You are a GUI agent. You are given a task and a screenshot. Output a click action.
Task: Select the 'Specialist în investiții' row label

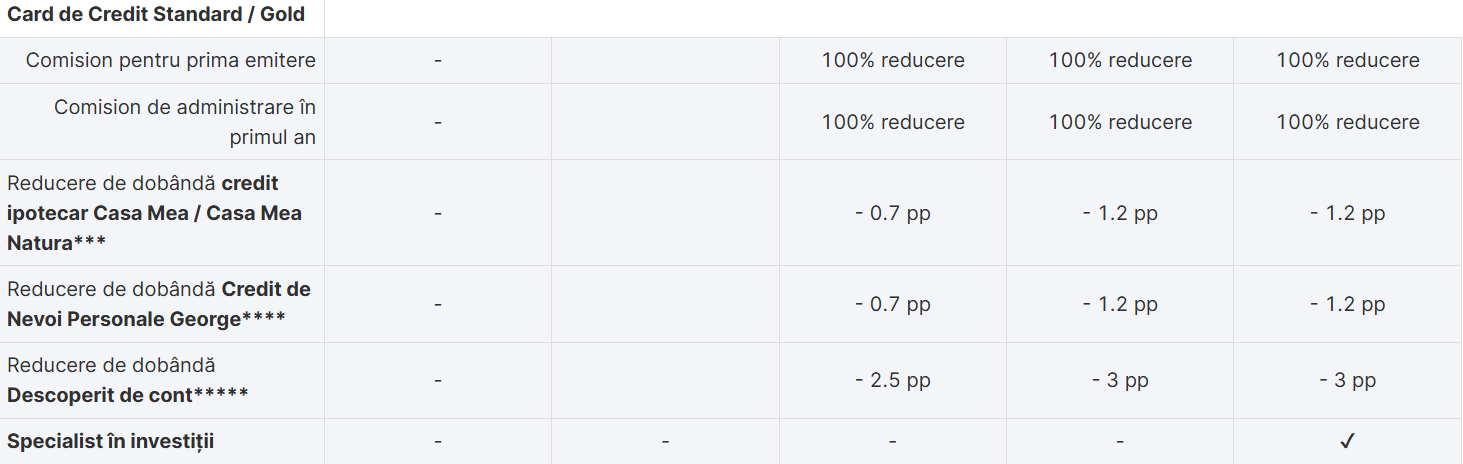(x=111, y=441)
